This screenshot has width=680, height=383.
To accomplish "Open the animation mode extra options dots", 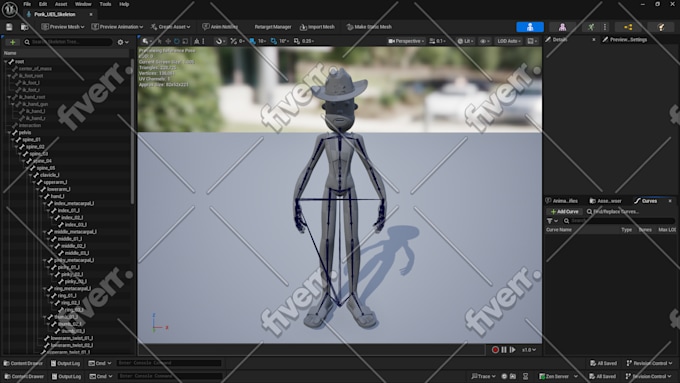I will click(605, 27).
